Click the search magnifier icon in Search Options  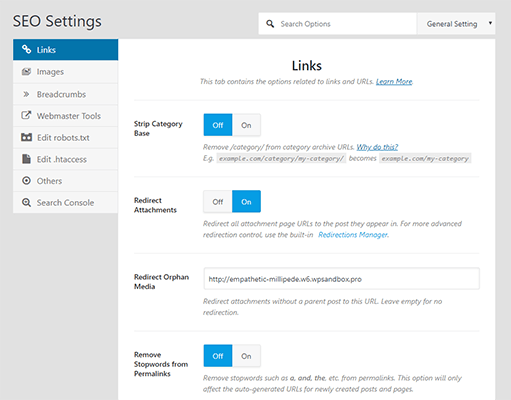[270, 24]
